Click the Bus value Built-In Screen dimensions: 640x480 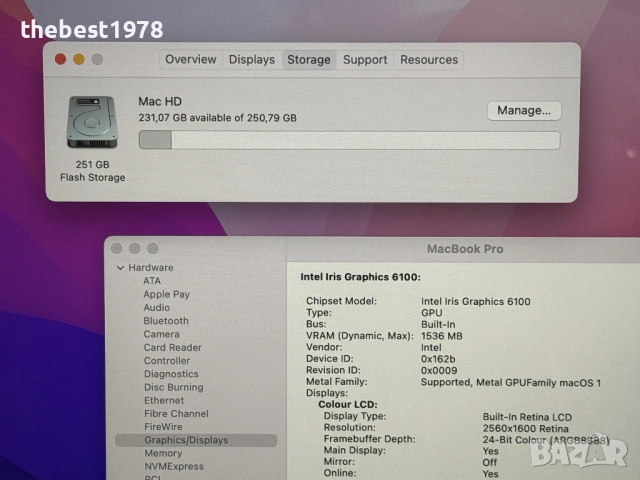coord(438,324)
